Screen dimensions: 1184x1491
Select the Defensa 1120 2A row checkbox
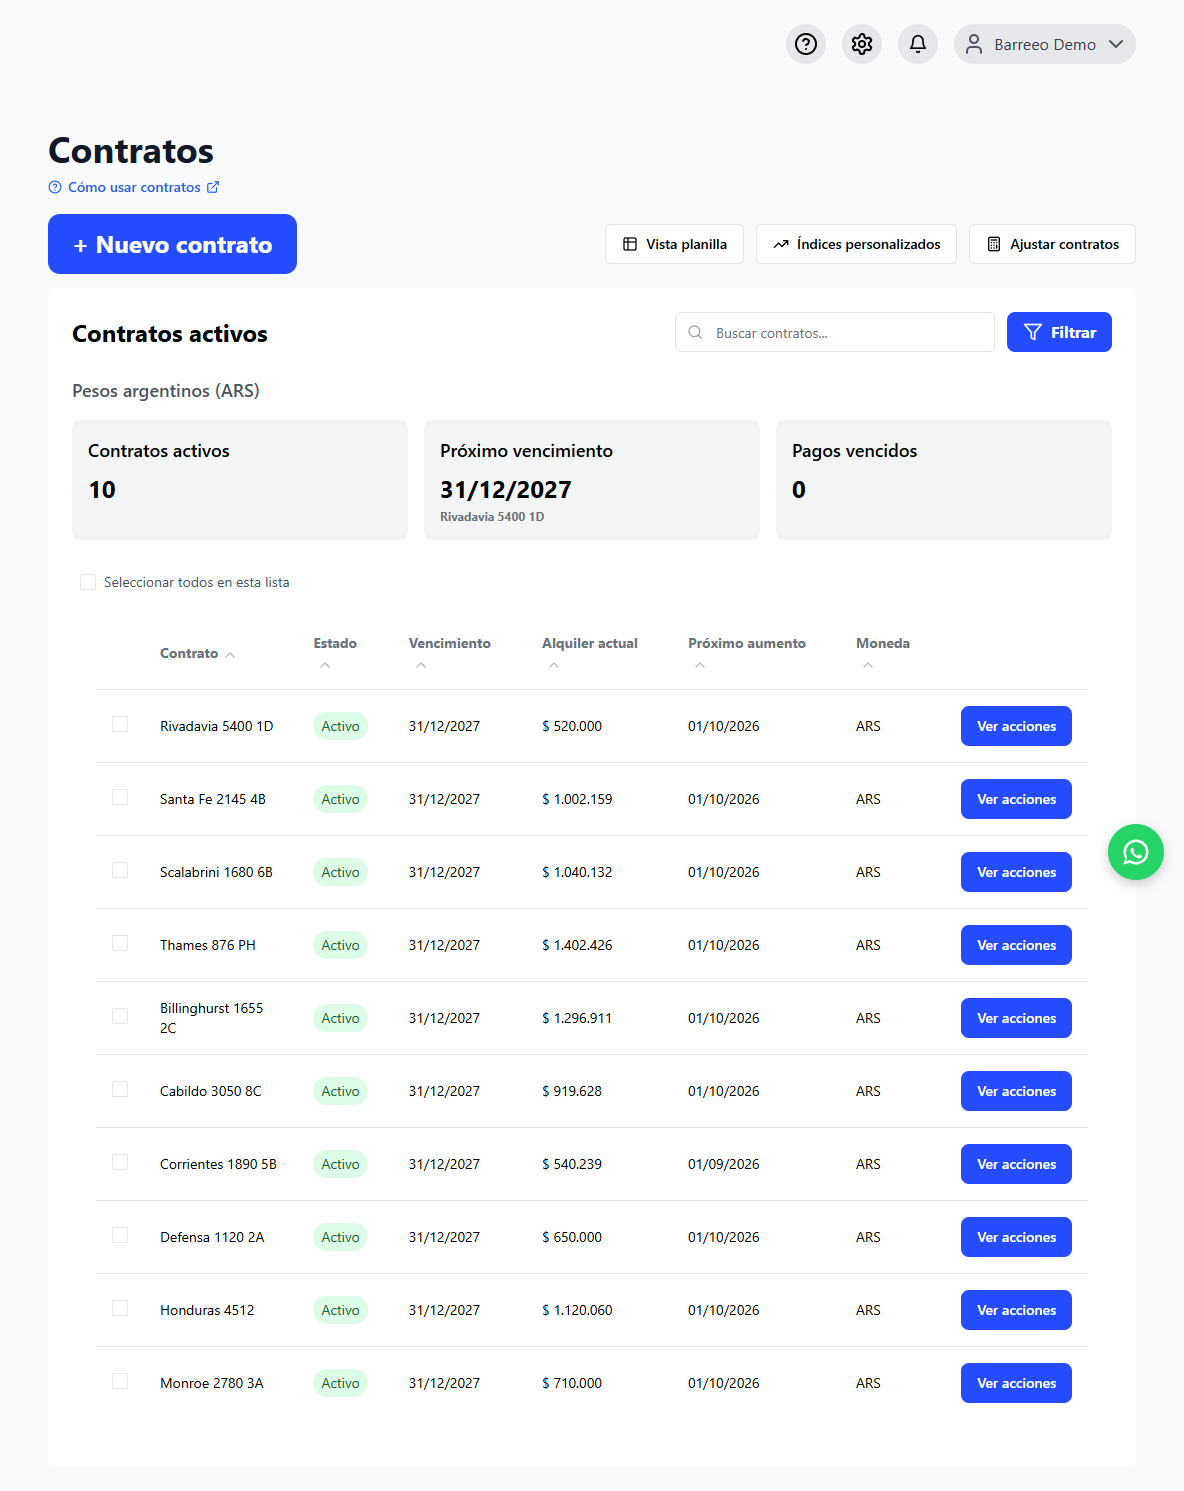coord(120,1235)
